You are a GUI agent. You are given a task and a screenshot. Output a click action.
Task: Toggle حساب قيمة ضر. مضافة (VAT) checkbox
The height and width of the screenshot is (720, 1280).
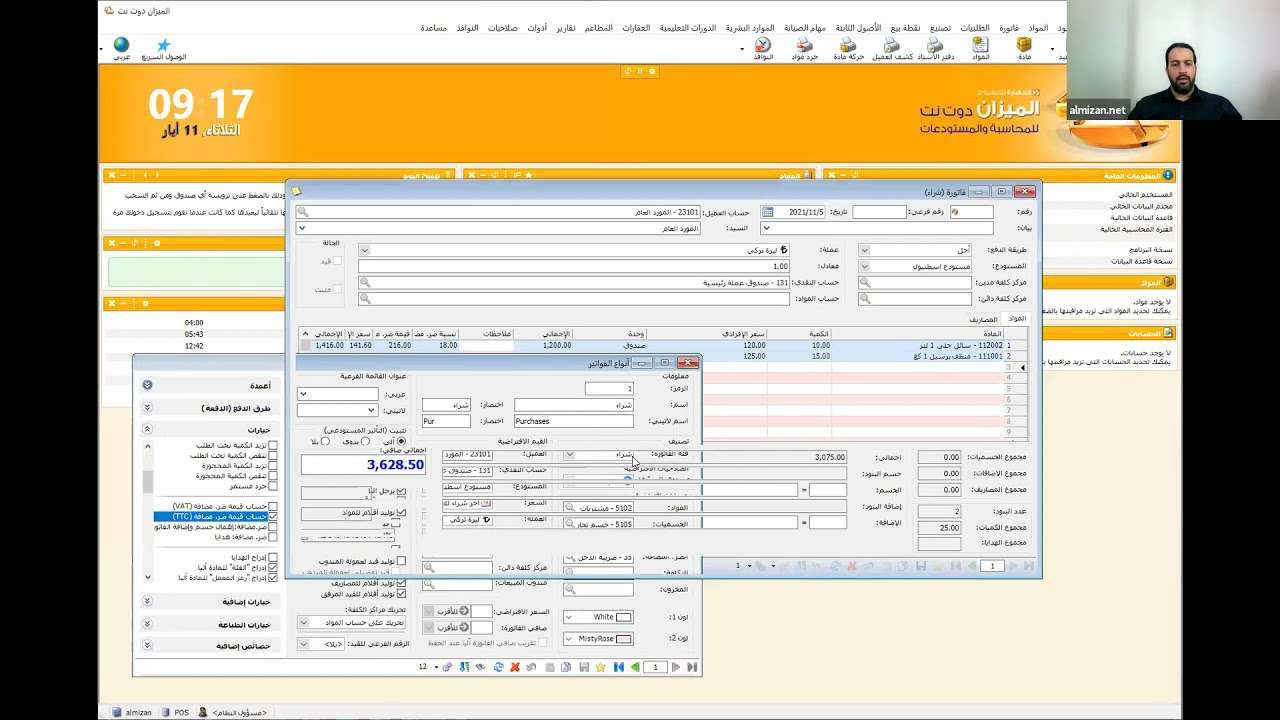272,507
